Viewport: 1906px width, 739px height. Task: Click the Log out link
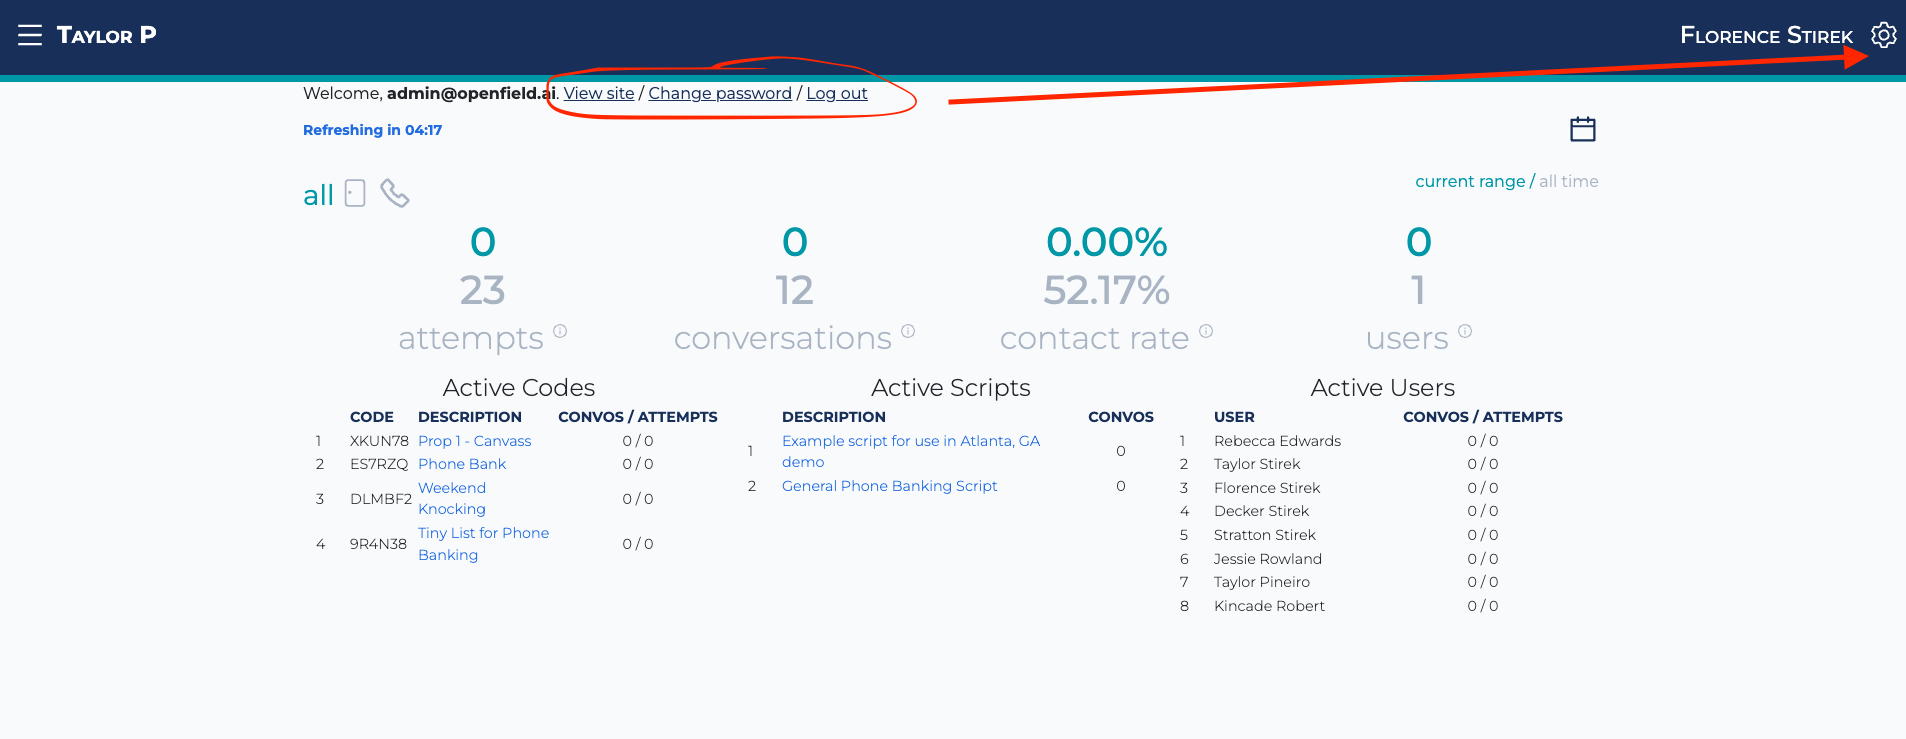pyautogui.click(x=836, y=93)
